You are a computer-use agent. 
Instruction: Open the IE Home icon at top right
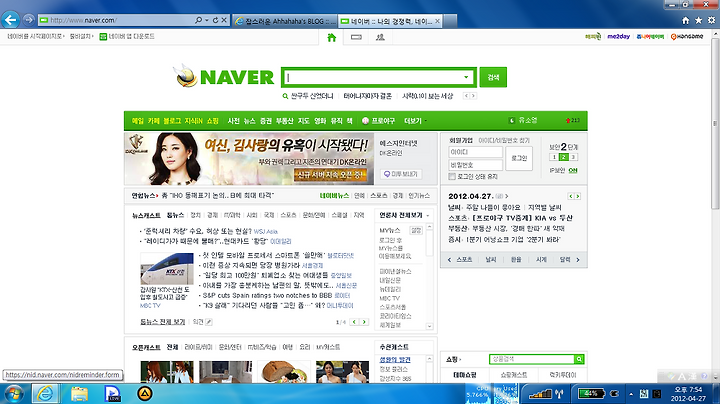686,20
